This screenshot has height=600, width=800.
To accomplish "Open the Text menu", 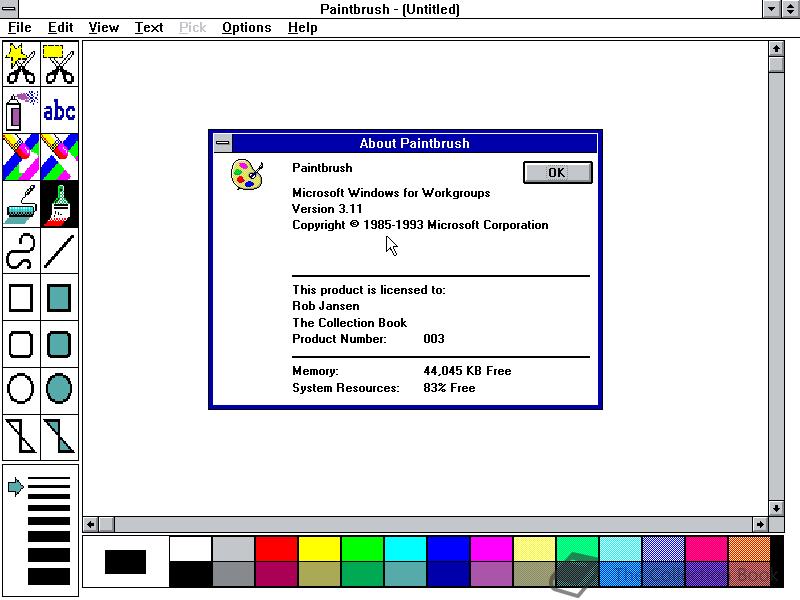I will (x=149, y=28).
